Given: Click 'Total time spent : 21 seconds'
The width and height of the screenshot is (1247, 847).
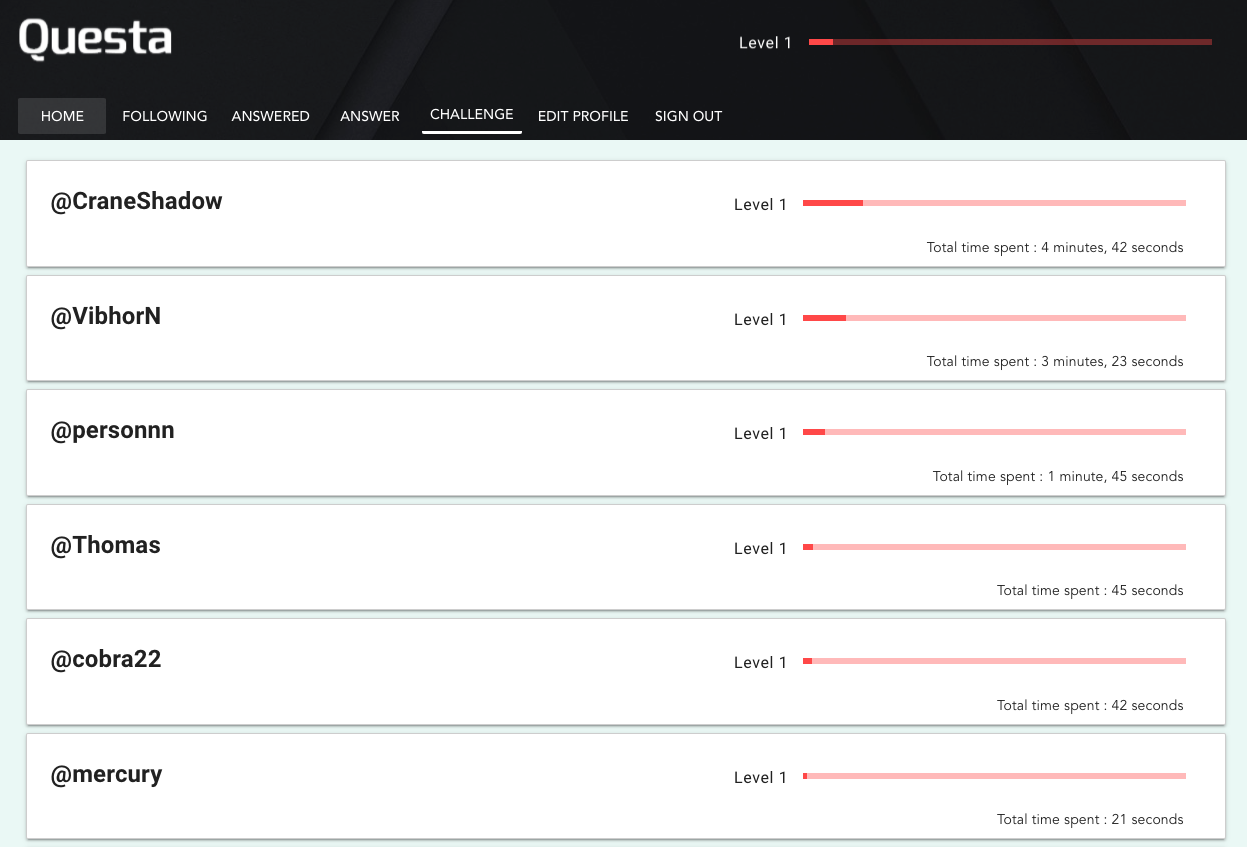Looking at the screenshot, I should coord(1090,820).
